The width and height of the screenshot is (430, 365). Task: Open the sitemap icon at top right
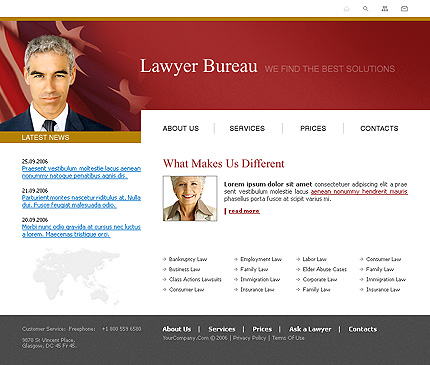[385, 9]
